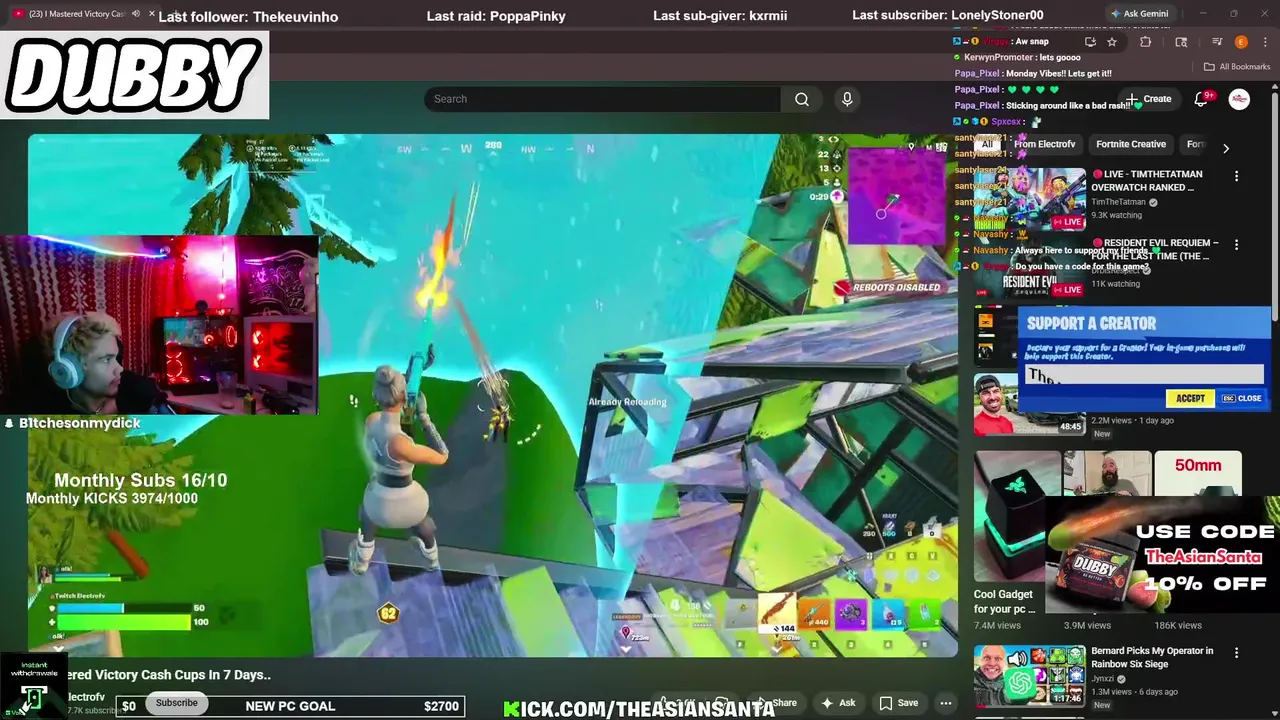Click CLOSE in Support a Creator dialog
The image size is (1280, 720).
coord(1242,398)
